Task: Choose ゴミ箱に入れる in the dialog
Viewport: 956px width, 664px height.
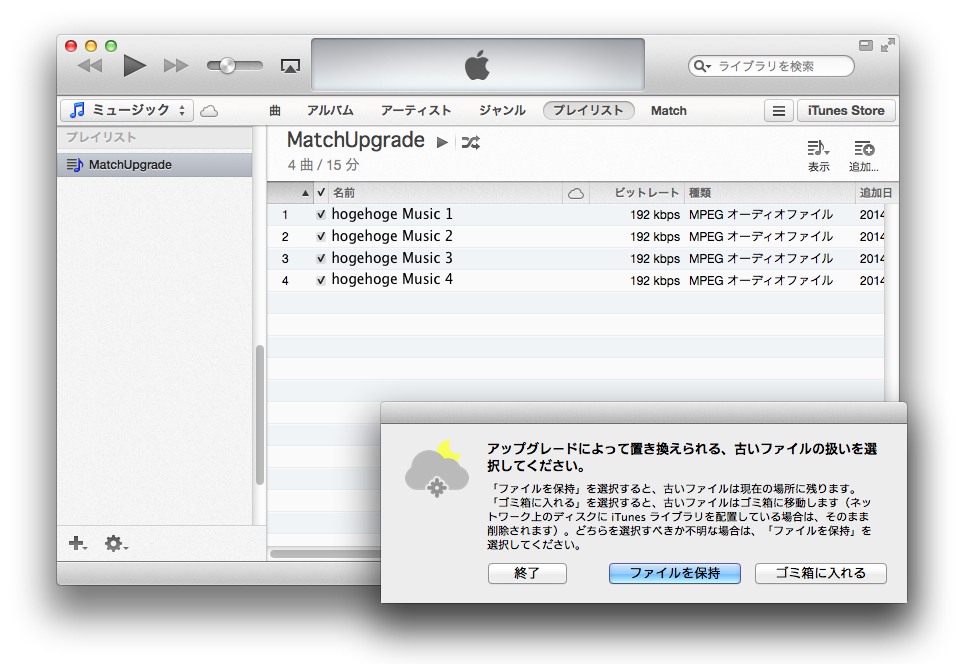Action: pyautogui.click(x=821, y=573)
